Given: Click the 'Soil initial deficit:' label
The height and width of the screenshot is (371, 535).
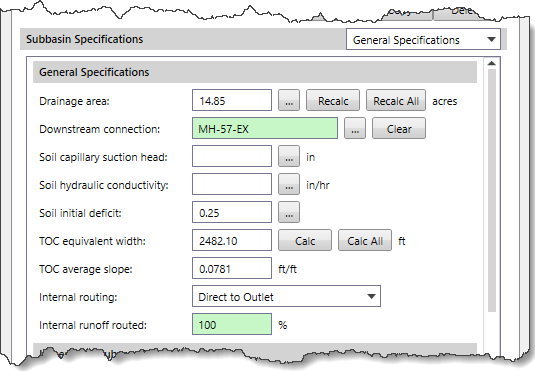Looking at the screenshot, I should point(80,213).
